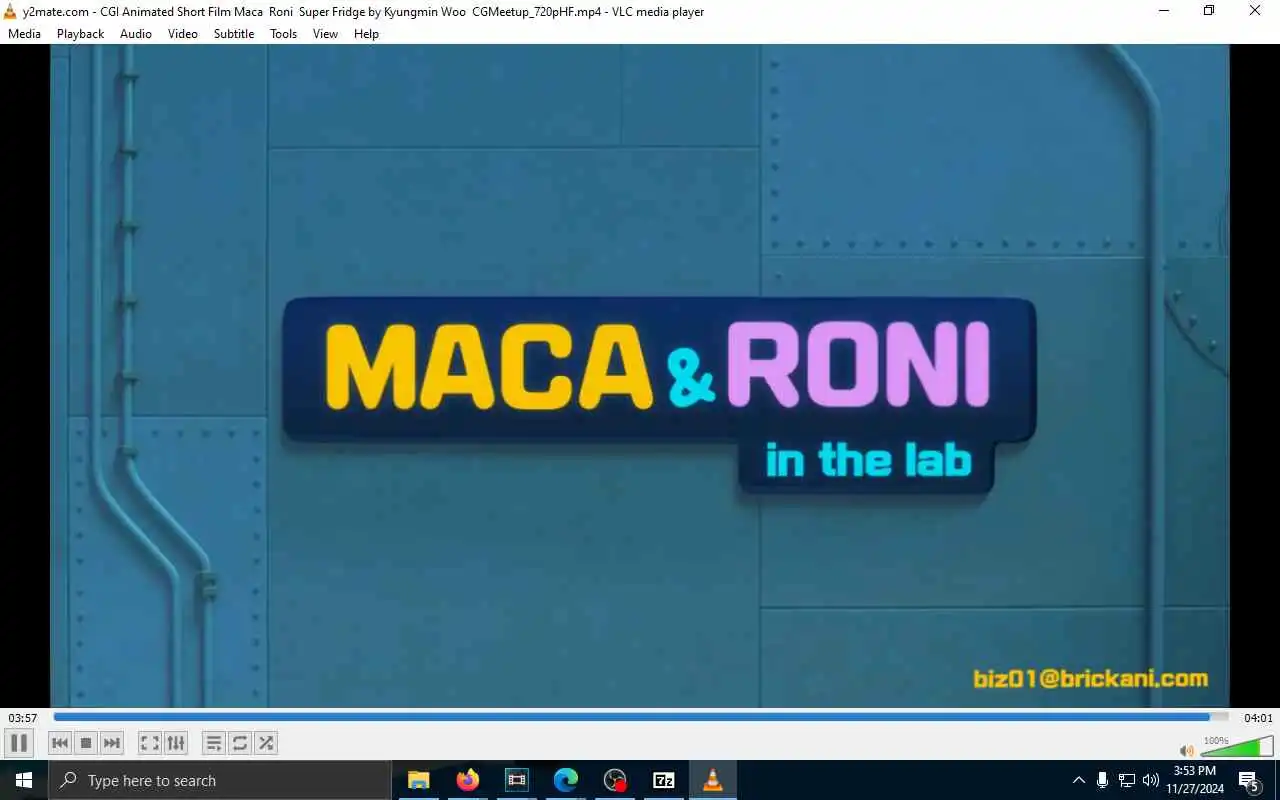The height and width of the screenshot is (800, 1280).
Task: Toggle fullscreen video mode
Action: coord(149,743)
